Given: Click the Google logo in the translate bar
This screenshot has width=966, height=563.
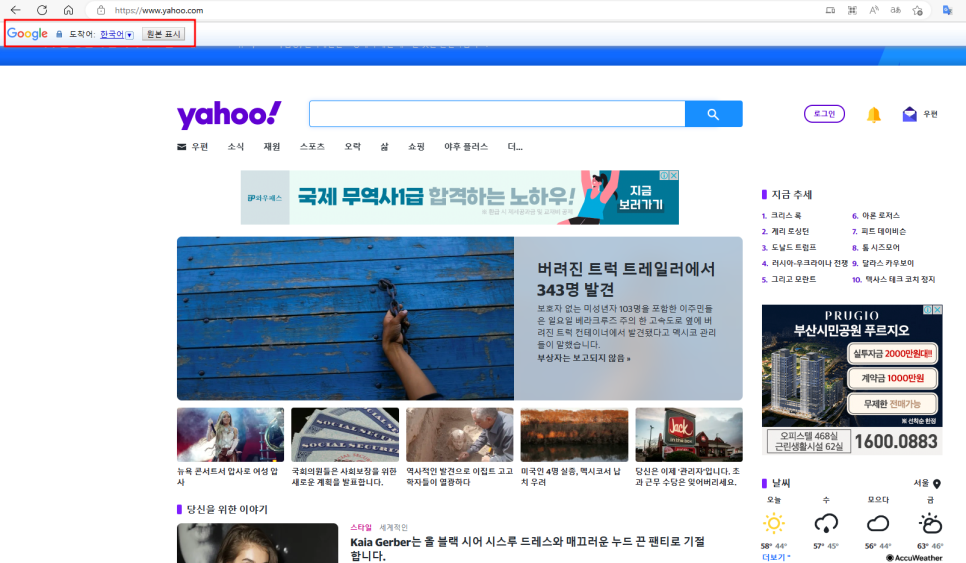Looking at the screenshot, I should 27,34.
